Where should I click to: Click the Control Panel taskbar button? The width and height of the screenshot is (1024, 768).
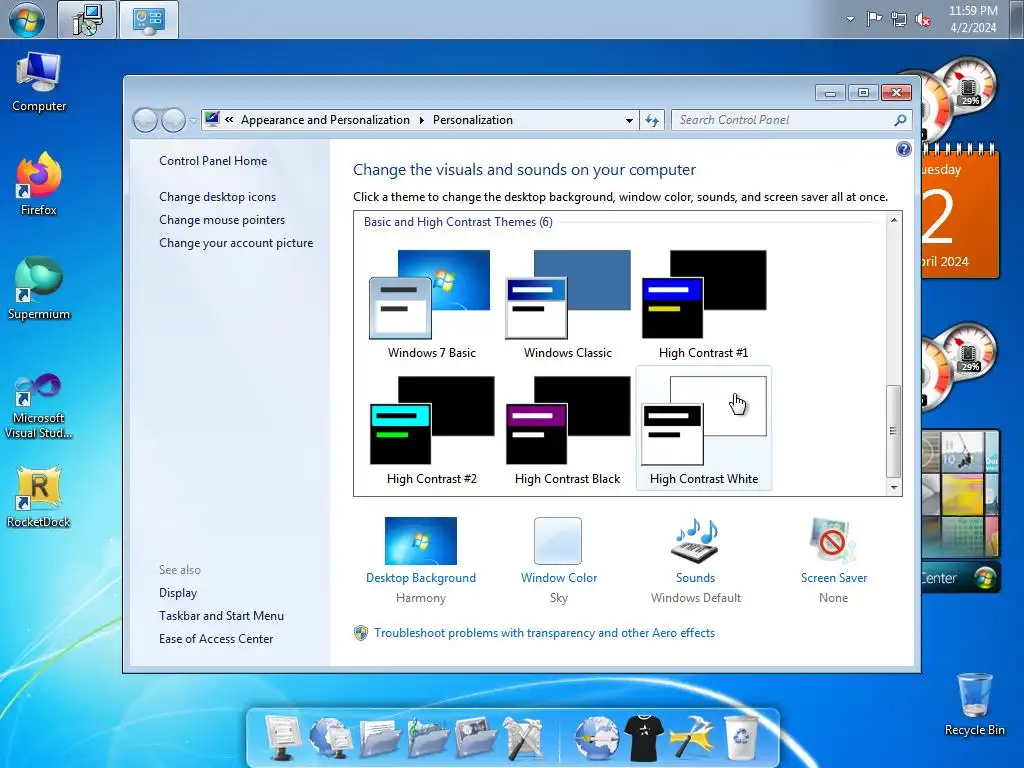pos(149,20)
